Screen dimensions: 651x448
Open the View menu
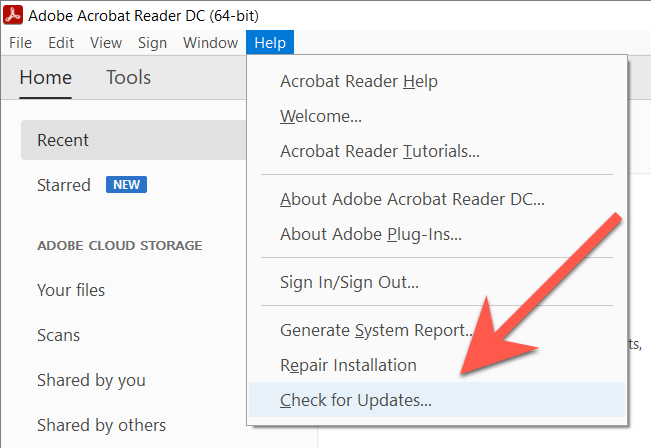[x=106, y=43]
